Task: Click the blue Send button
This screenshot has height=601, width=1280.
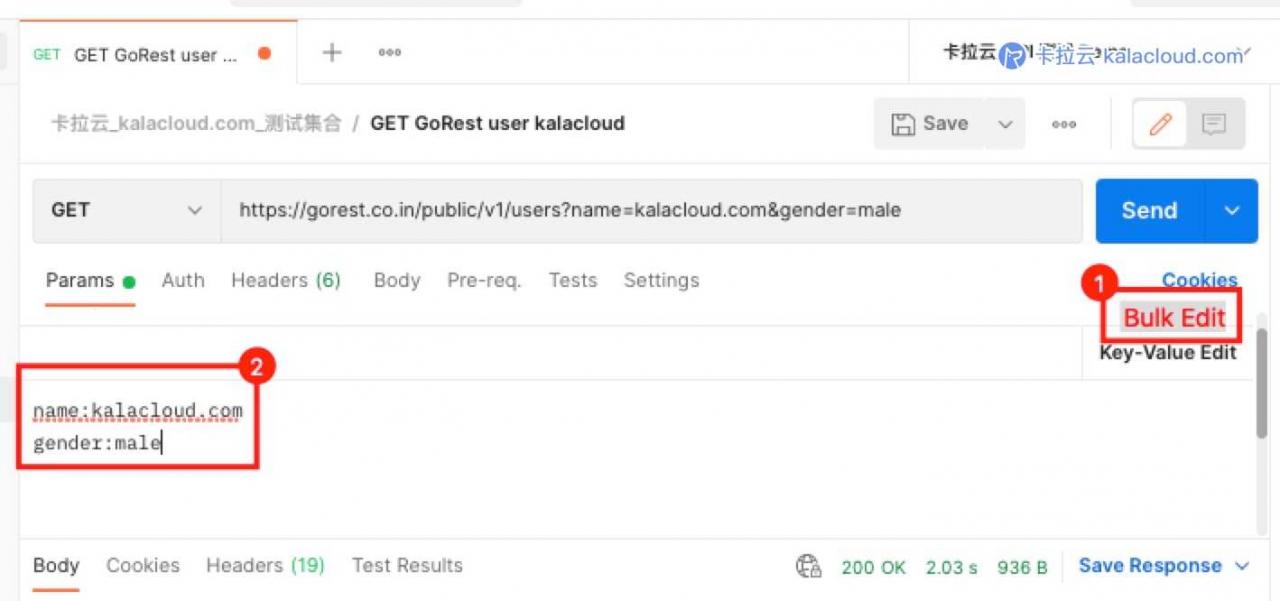Action: pos(1150,211)
